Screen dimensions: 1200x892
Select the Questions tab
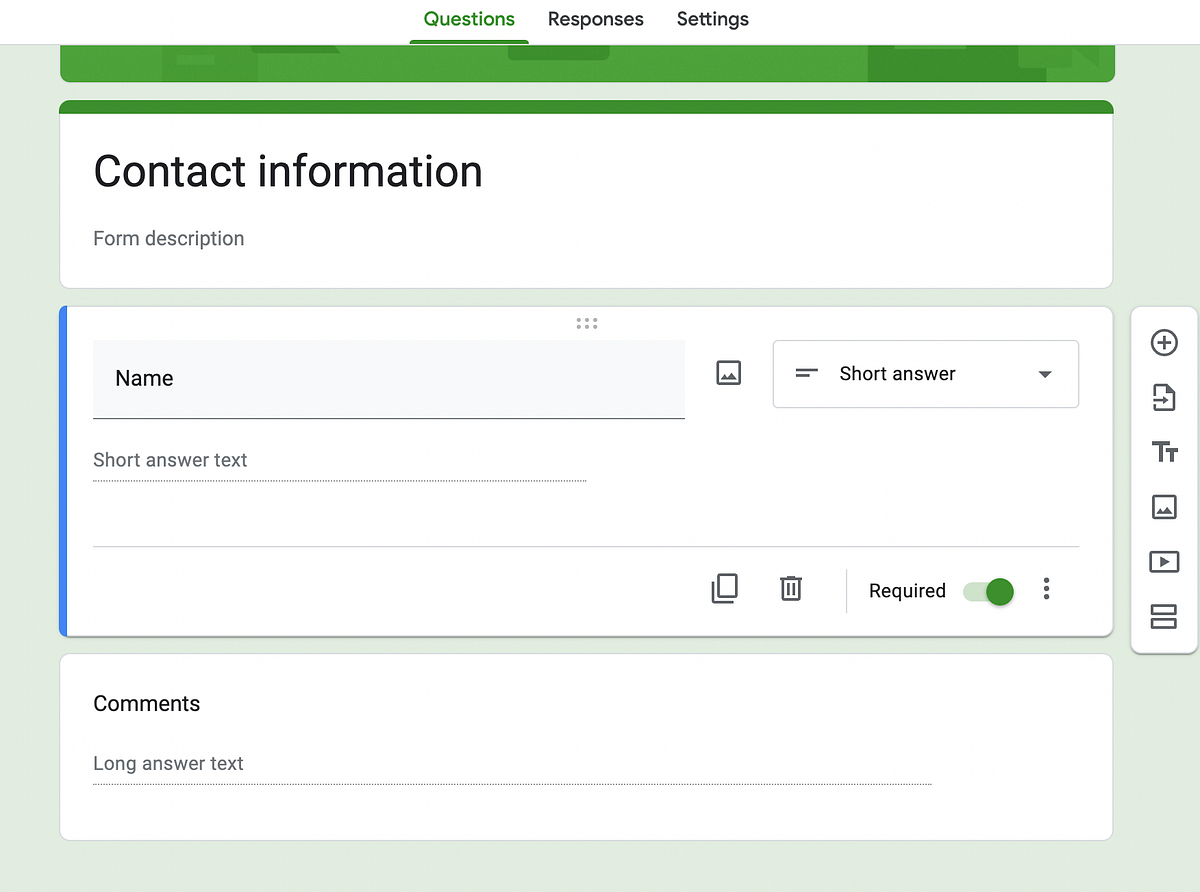click(x=469, y=19)
